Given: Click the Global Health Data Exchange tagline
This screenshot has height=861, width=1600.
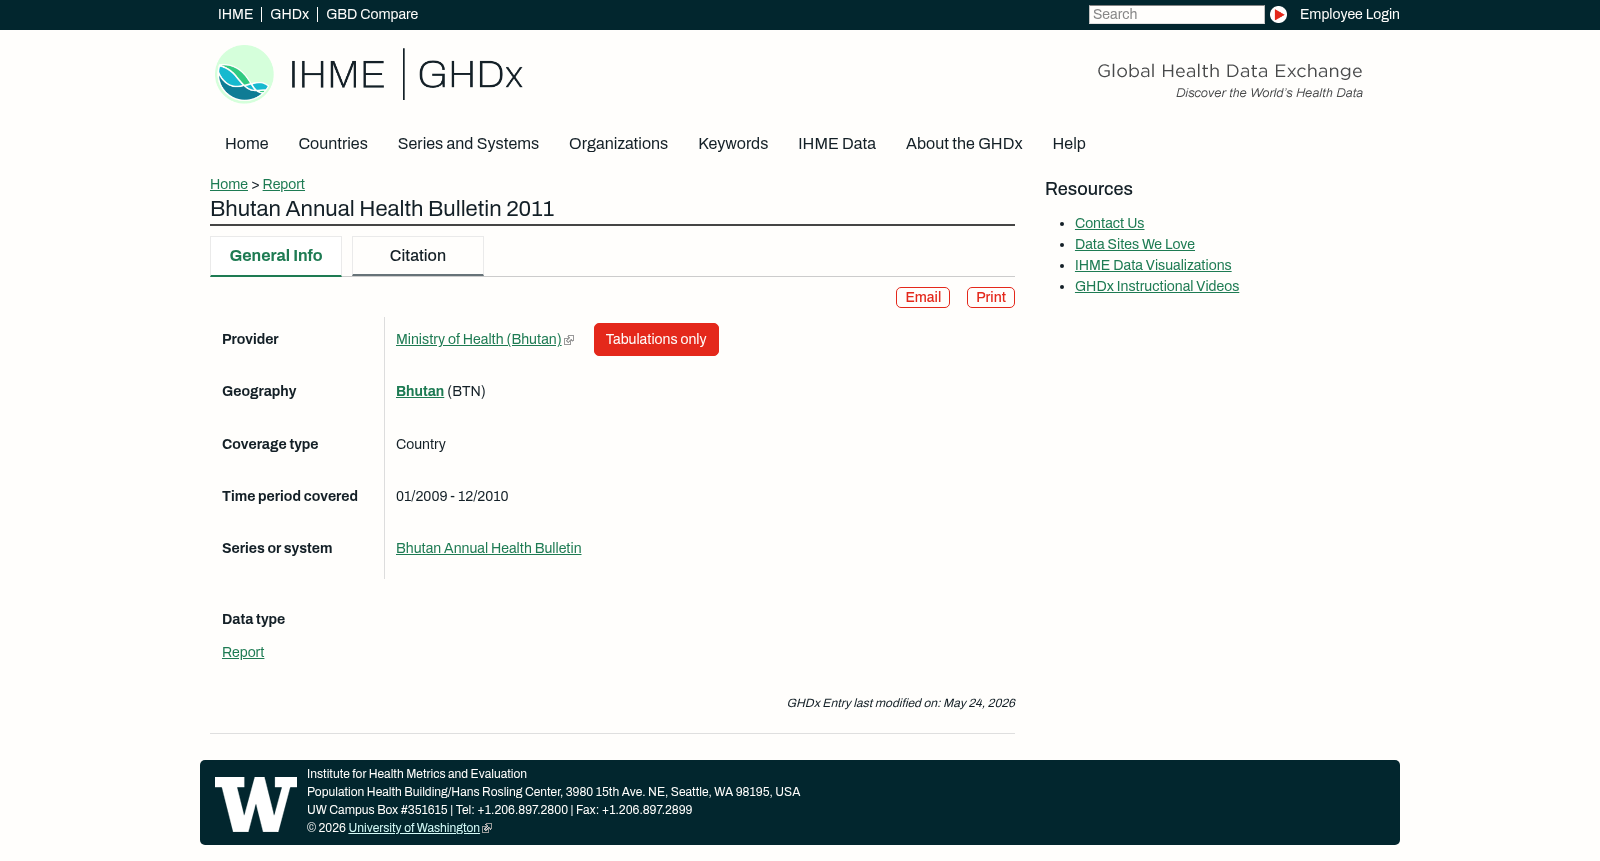Looking at the screenshot, I should pos(1230,71).
